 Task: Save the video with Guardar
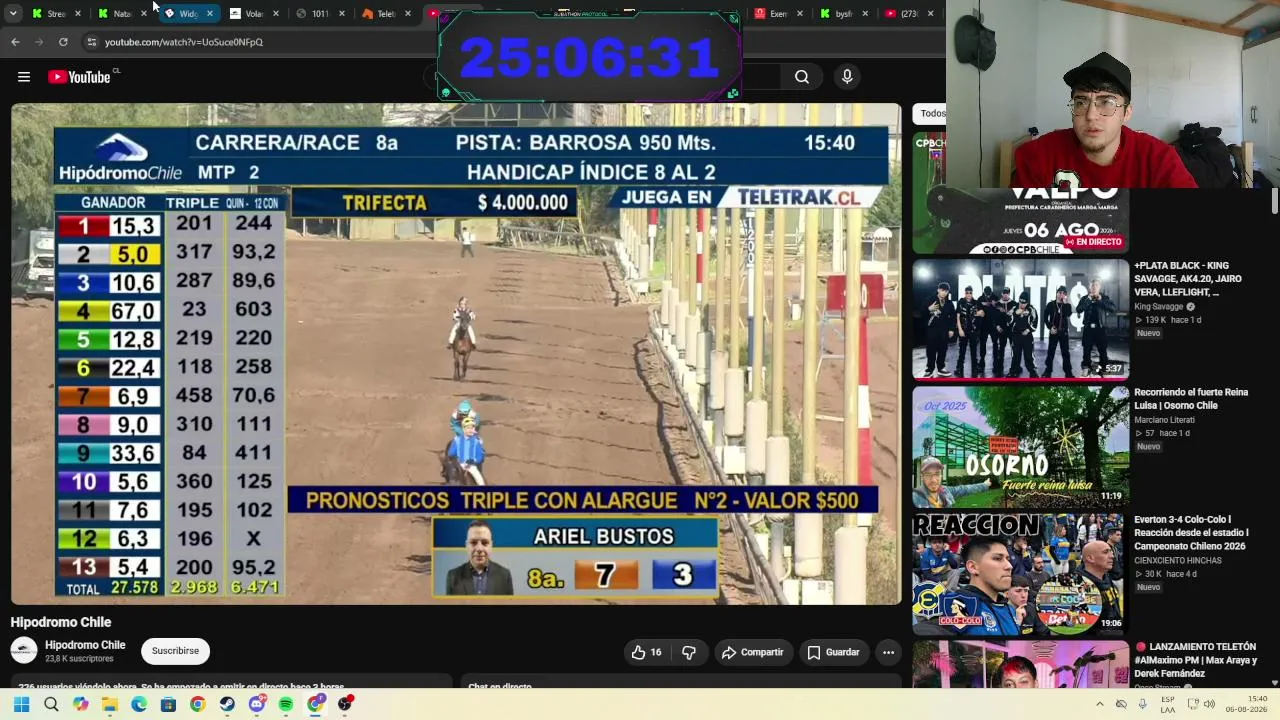point(834,652)
